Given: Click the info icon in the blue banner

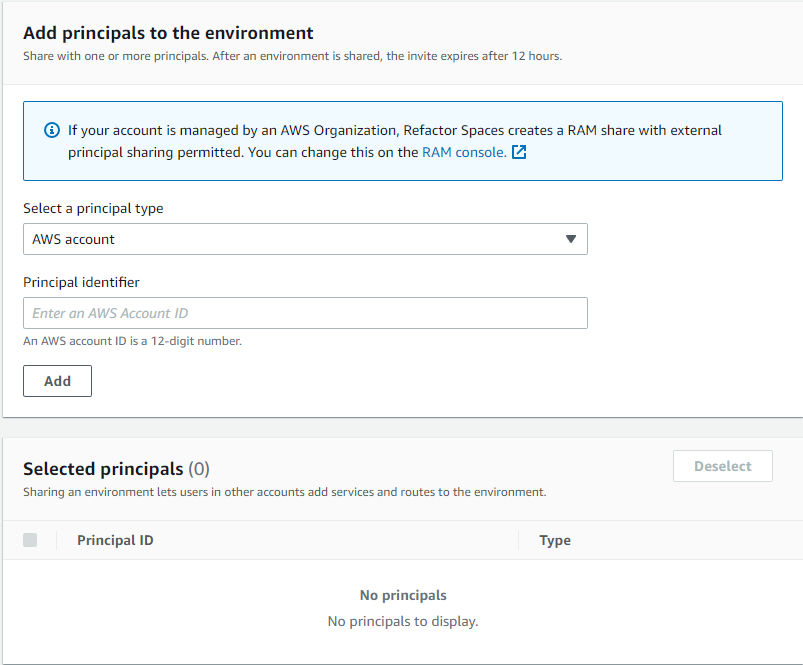Looking at the screenshot, I should tap(51, 130).
